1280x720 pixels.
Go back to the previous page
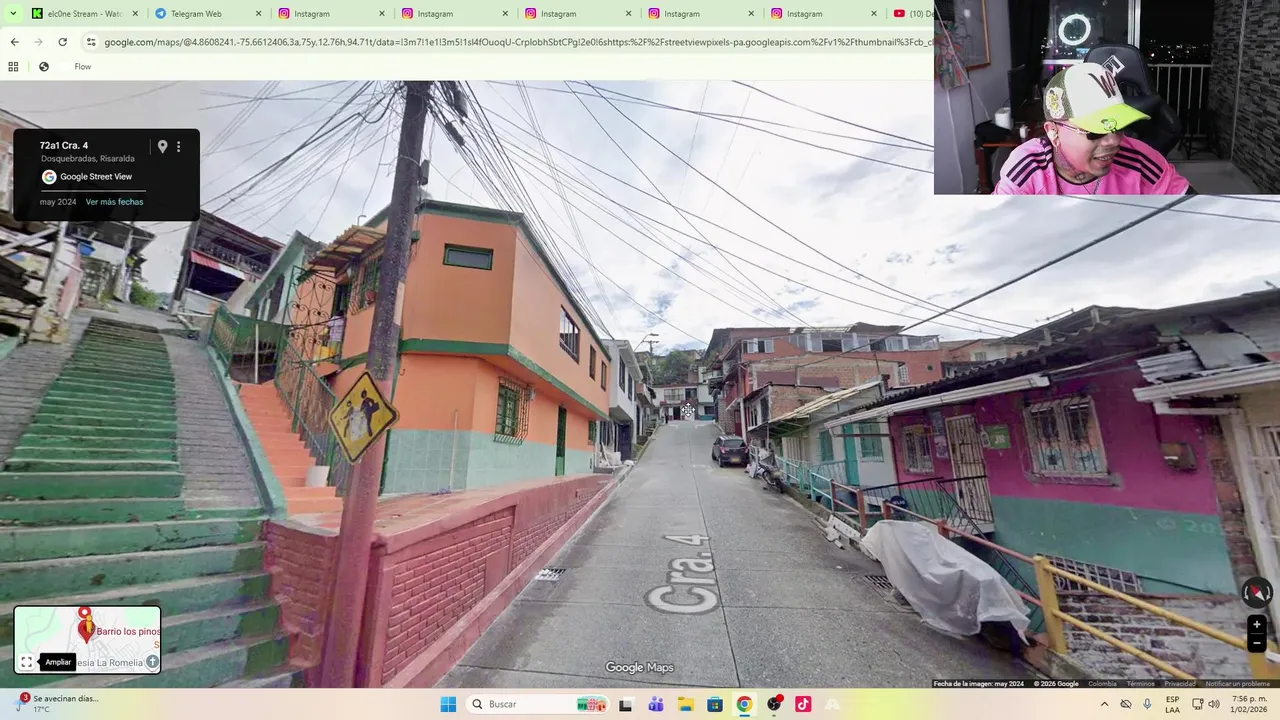pos(14,42)
